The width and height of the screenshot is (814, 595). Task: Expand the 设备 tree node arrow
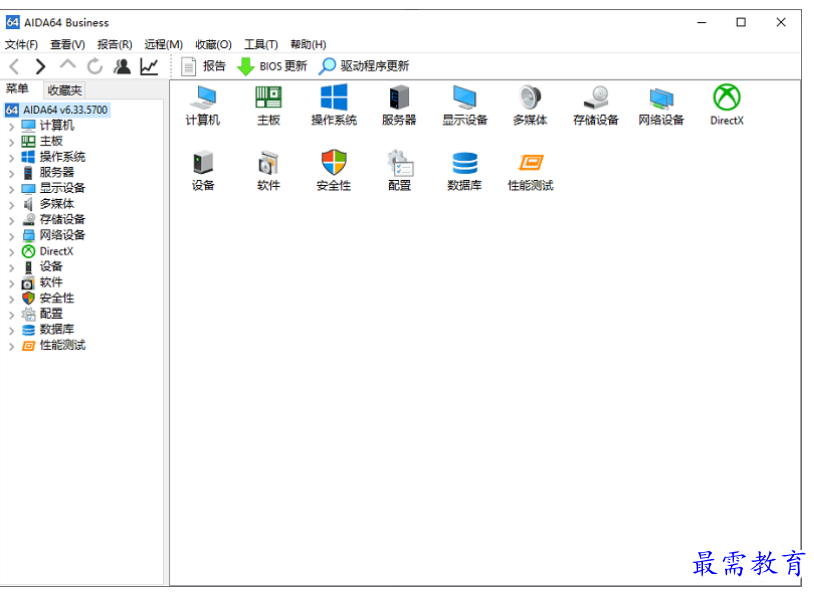click(11, 267)
